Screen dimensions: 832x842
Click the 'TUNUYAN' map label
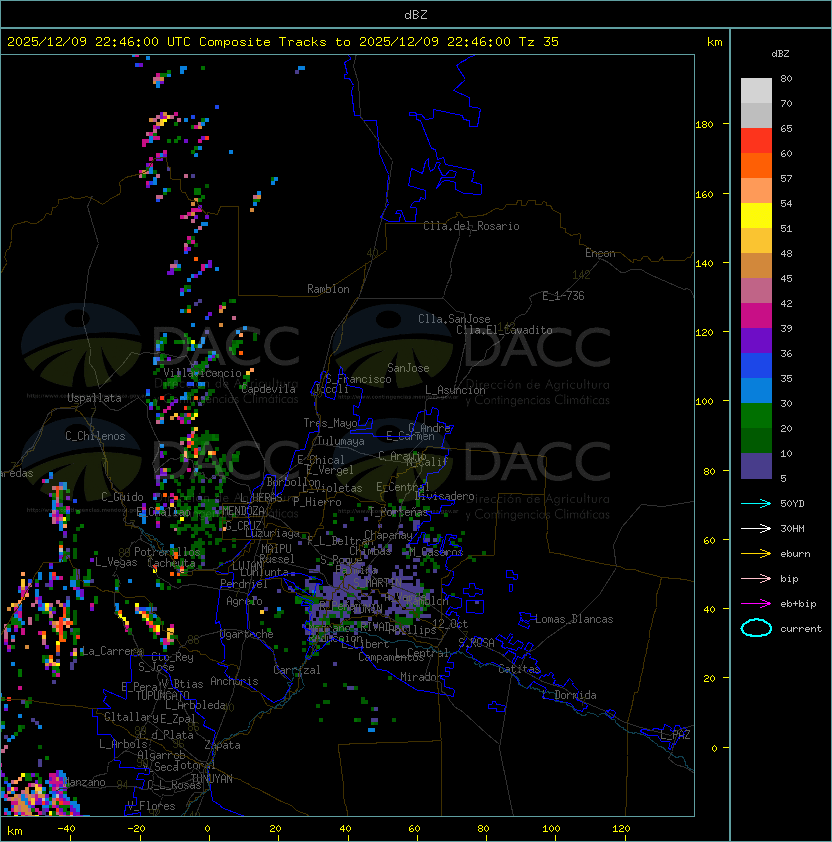212,779
